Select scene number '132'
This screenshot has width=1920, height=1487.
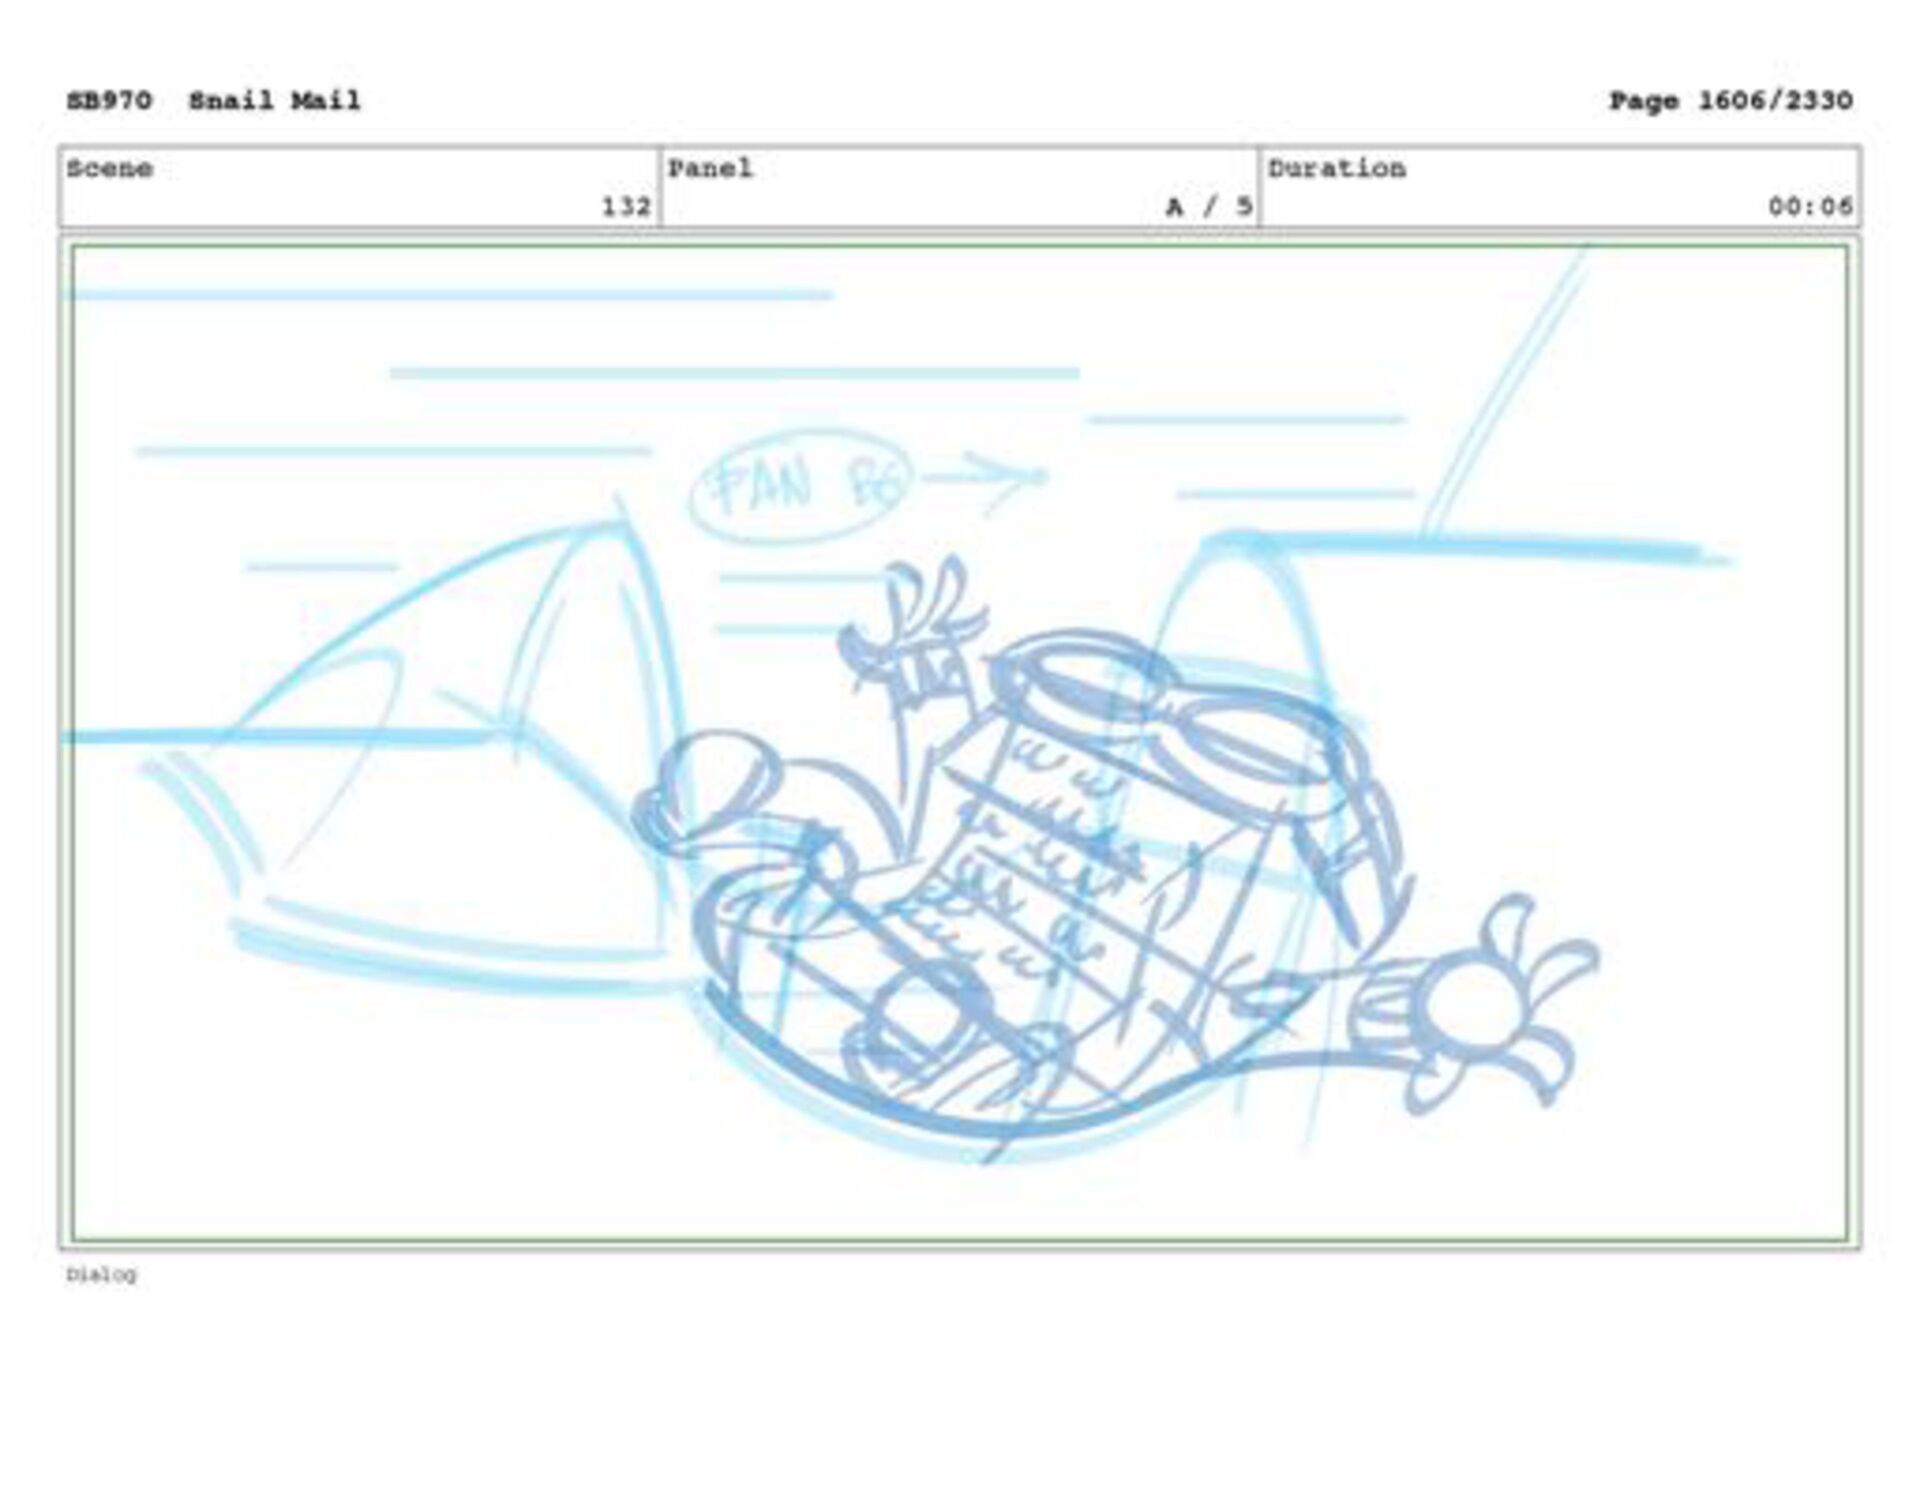626,206
